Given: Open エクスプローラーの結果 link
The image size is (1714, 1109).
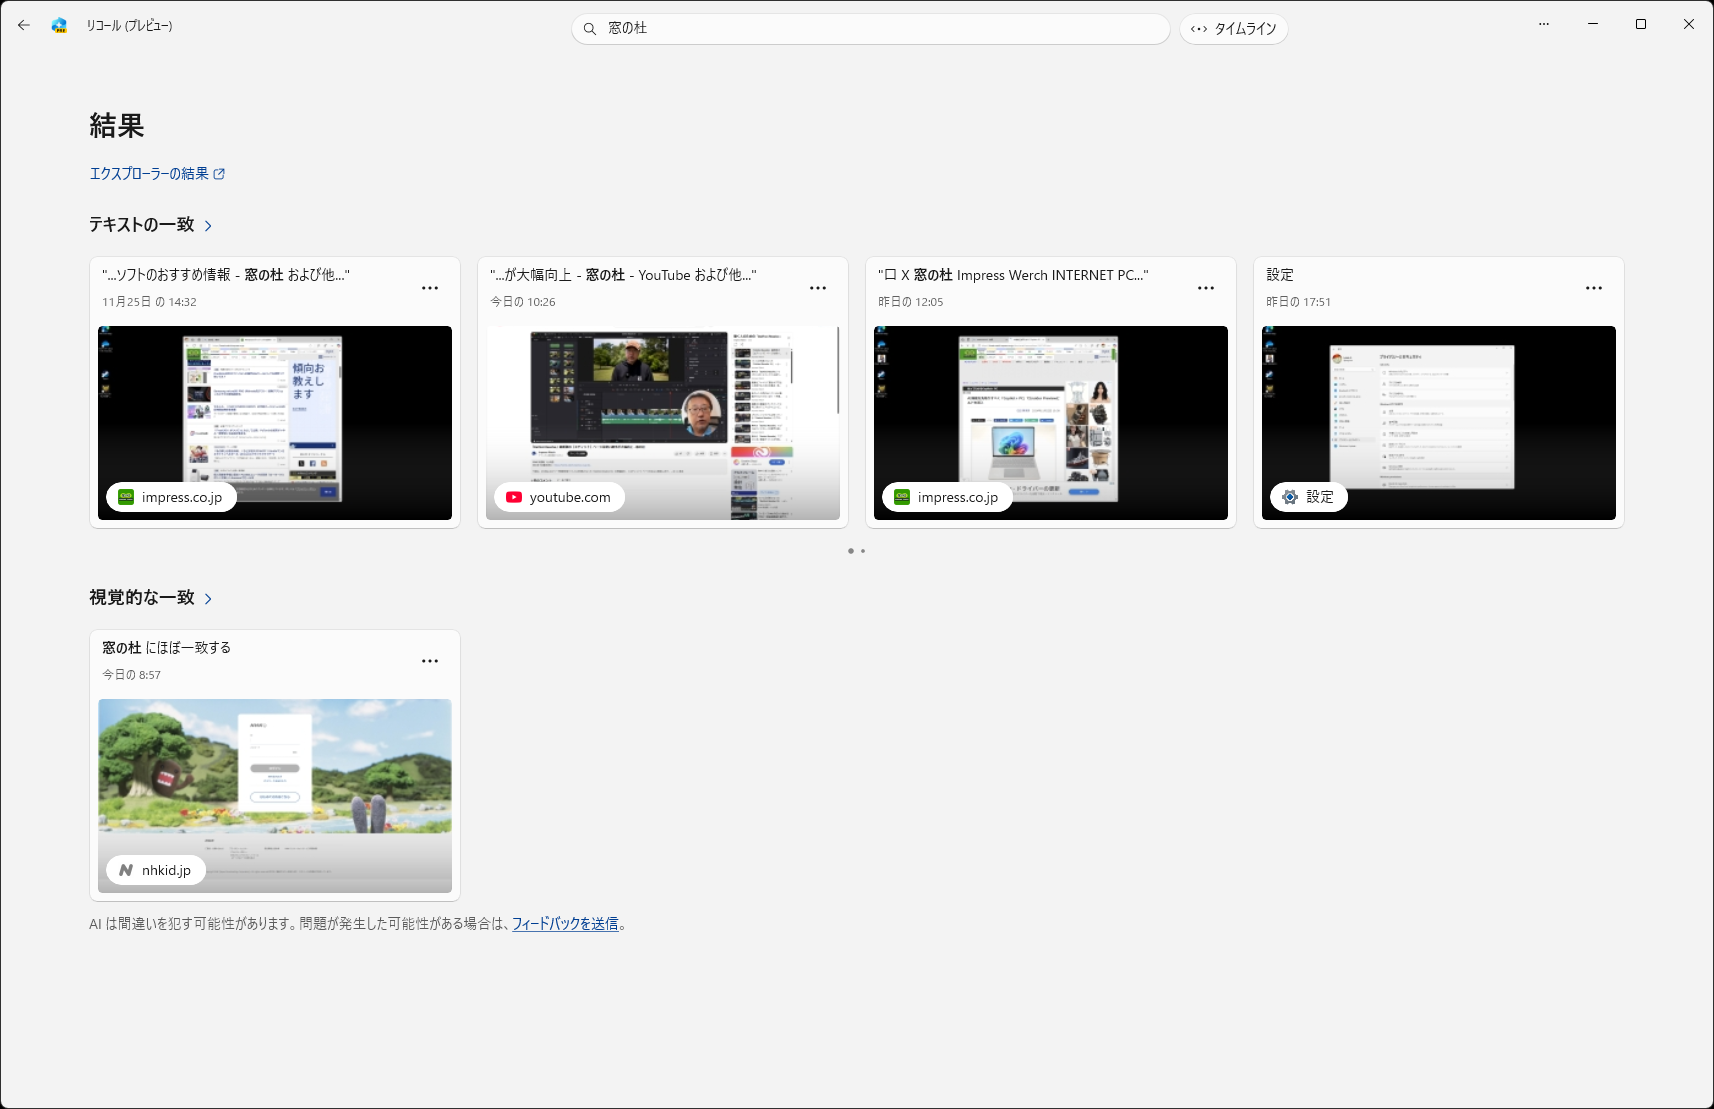Looking at the screenshot, I should 157,174.
